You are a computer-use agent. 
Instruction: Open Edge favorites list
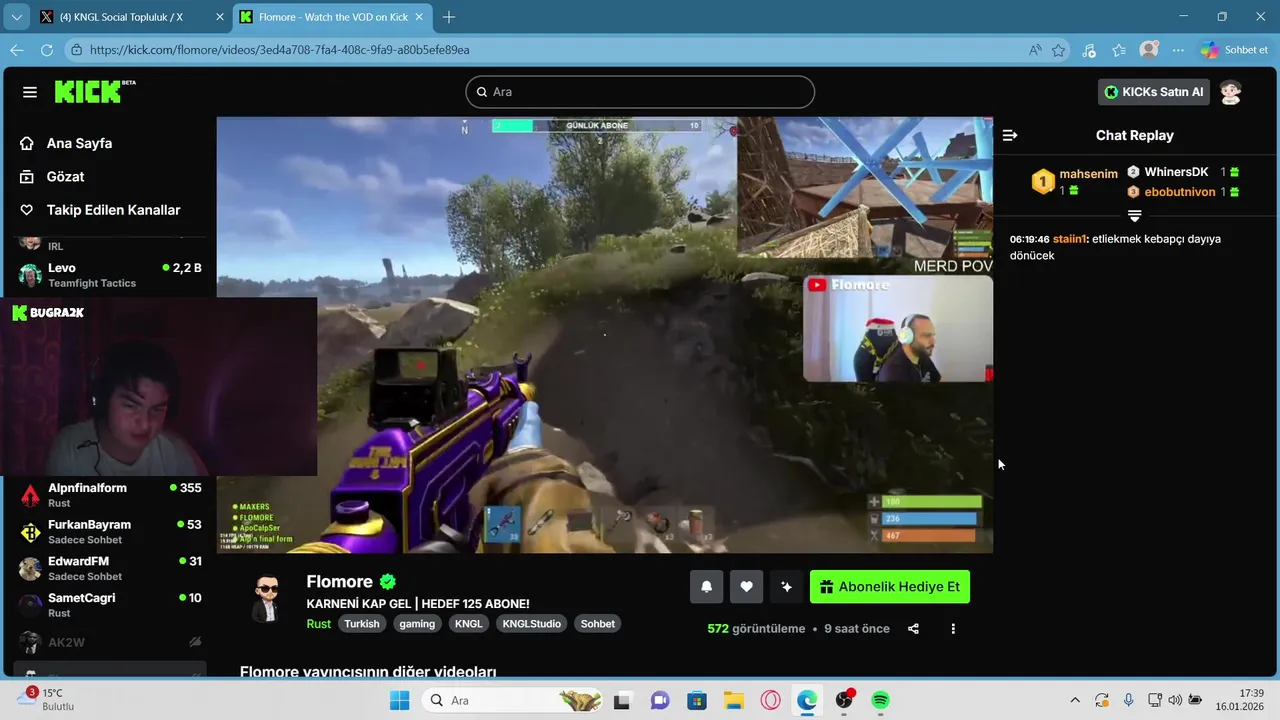click(1119, 50)
